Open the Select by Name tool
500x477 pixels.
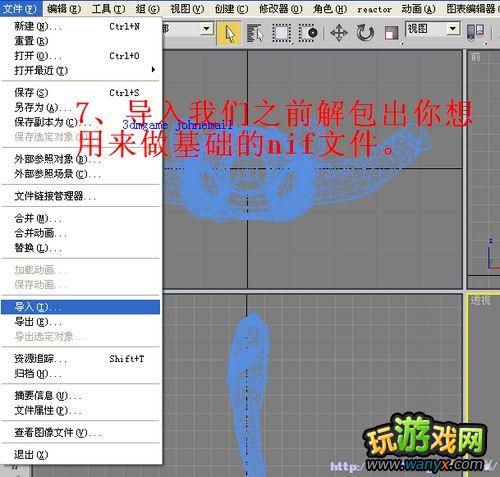click(x=255, y=33)
